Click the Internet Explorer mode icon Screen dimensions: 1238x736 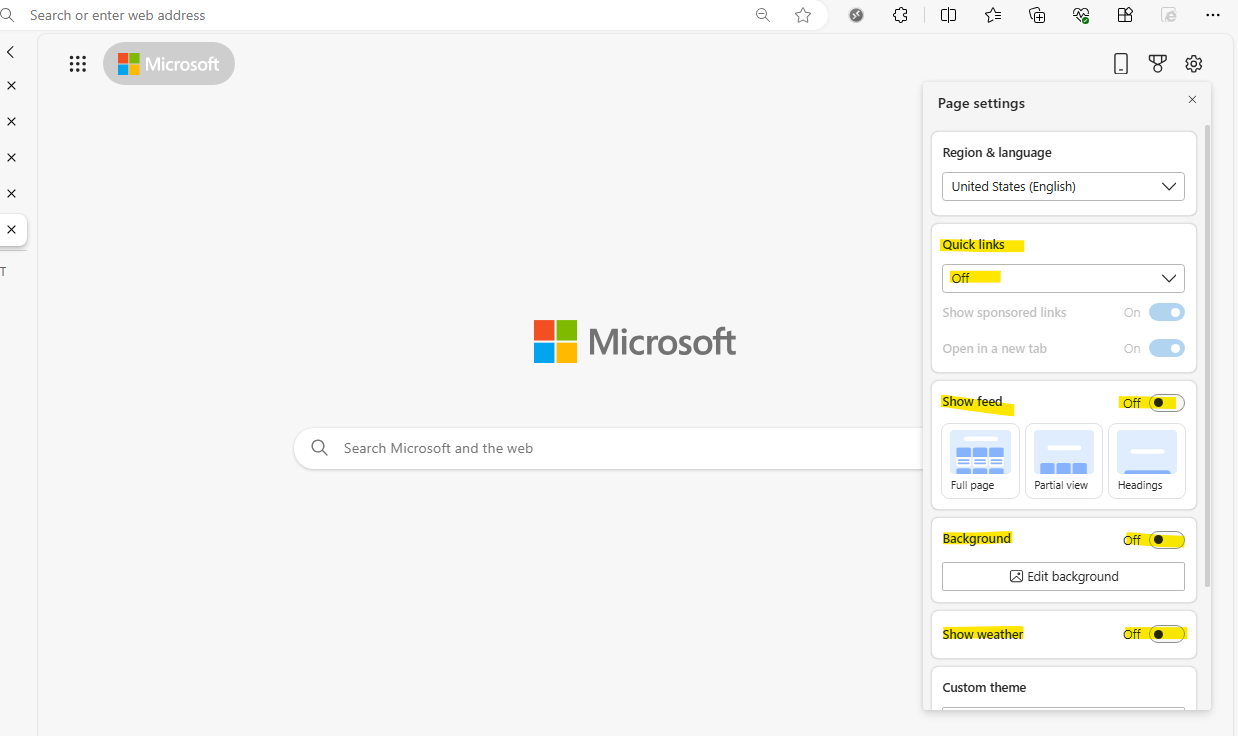[1169, 15]
